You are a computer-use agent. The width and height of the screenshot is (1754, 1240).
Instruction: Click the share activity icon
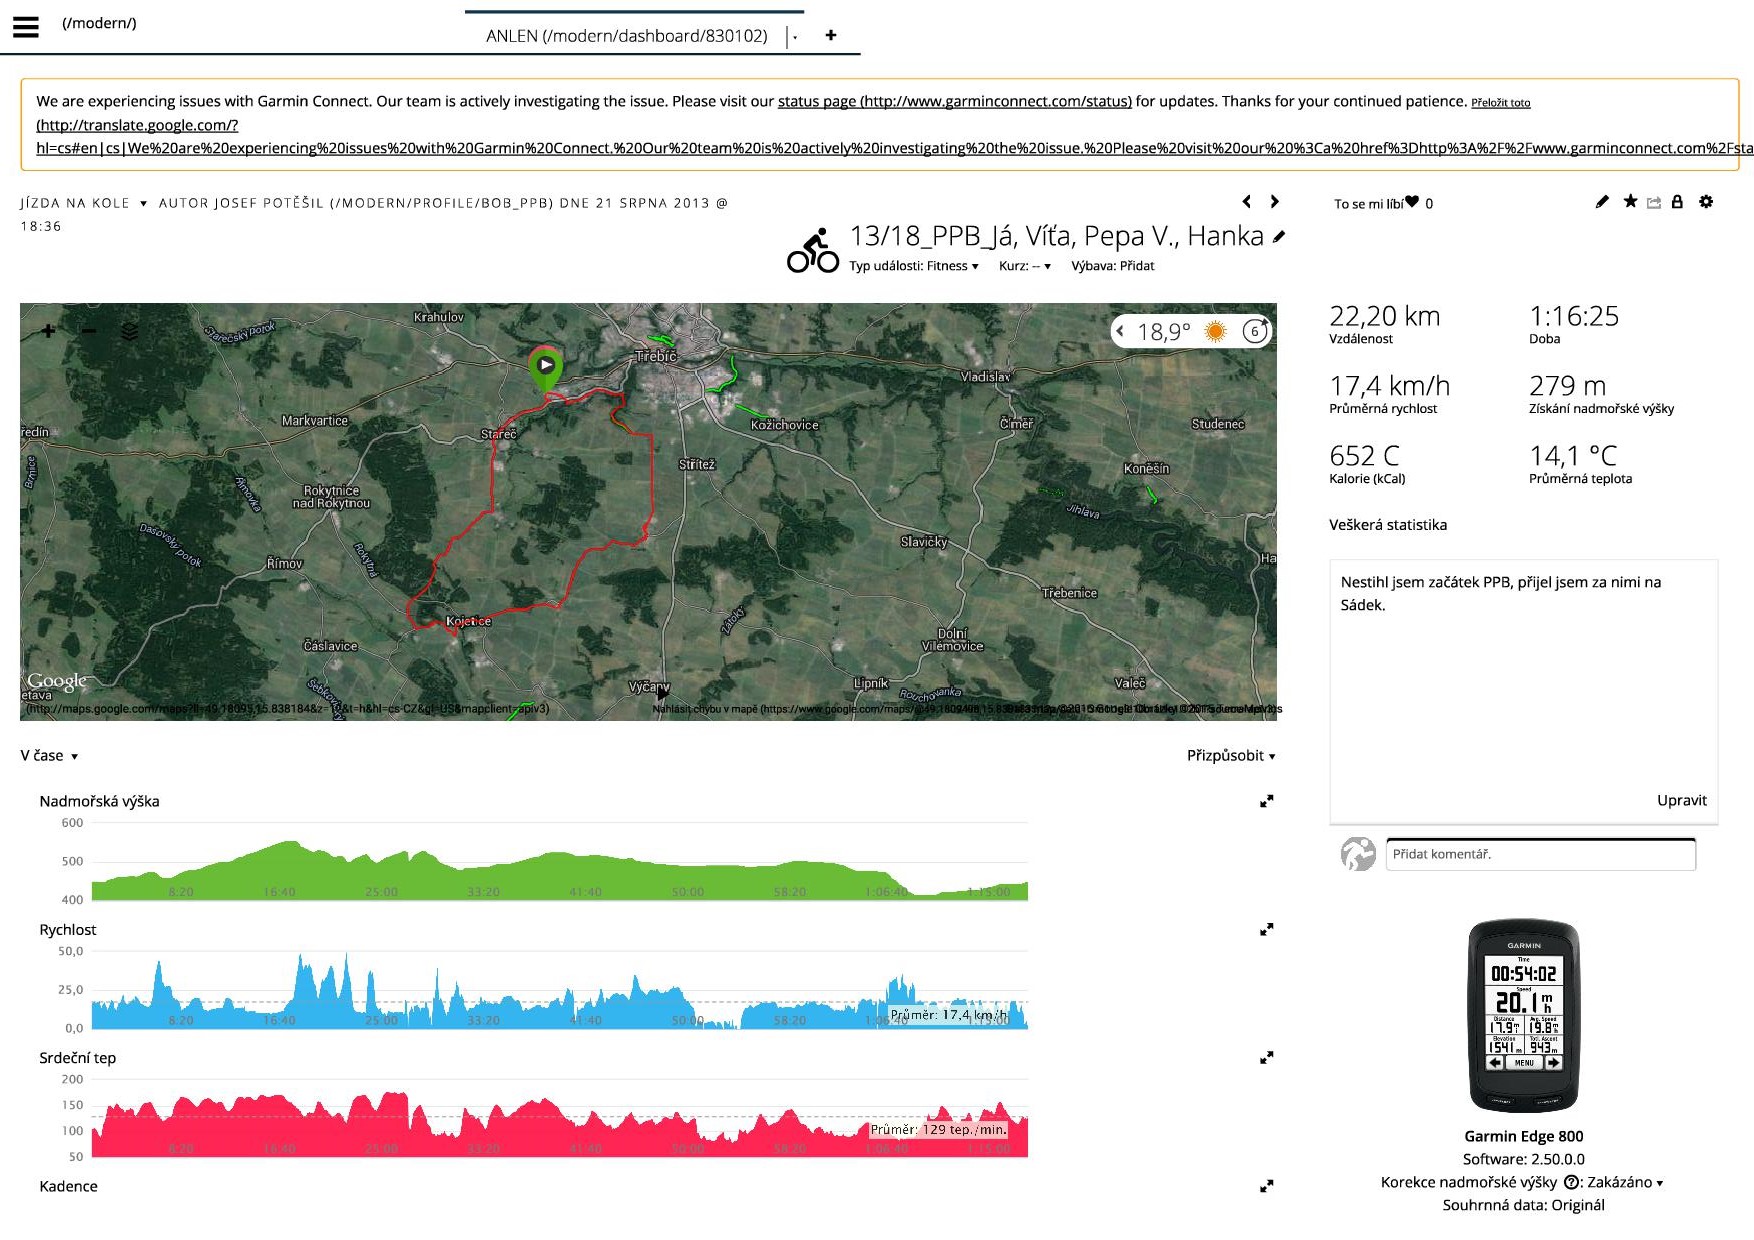tap(1654, 203)
